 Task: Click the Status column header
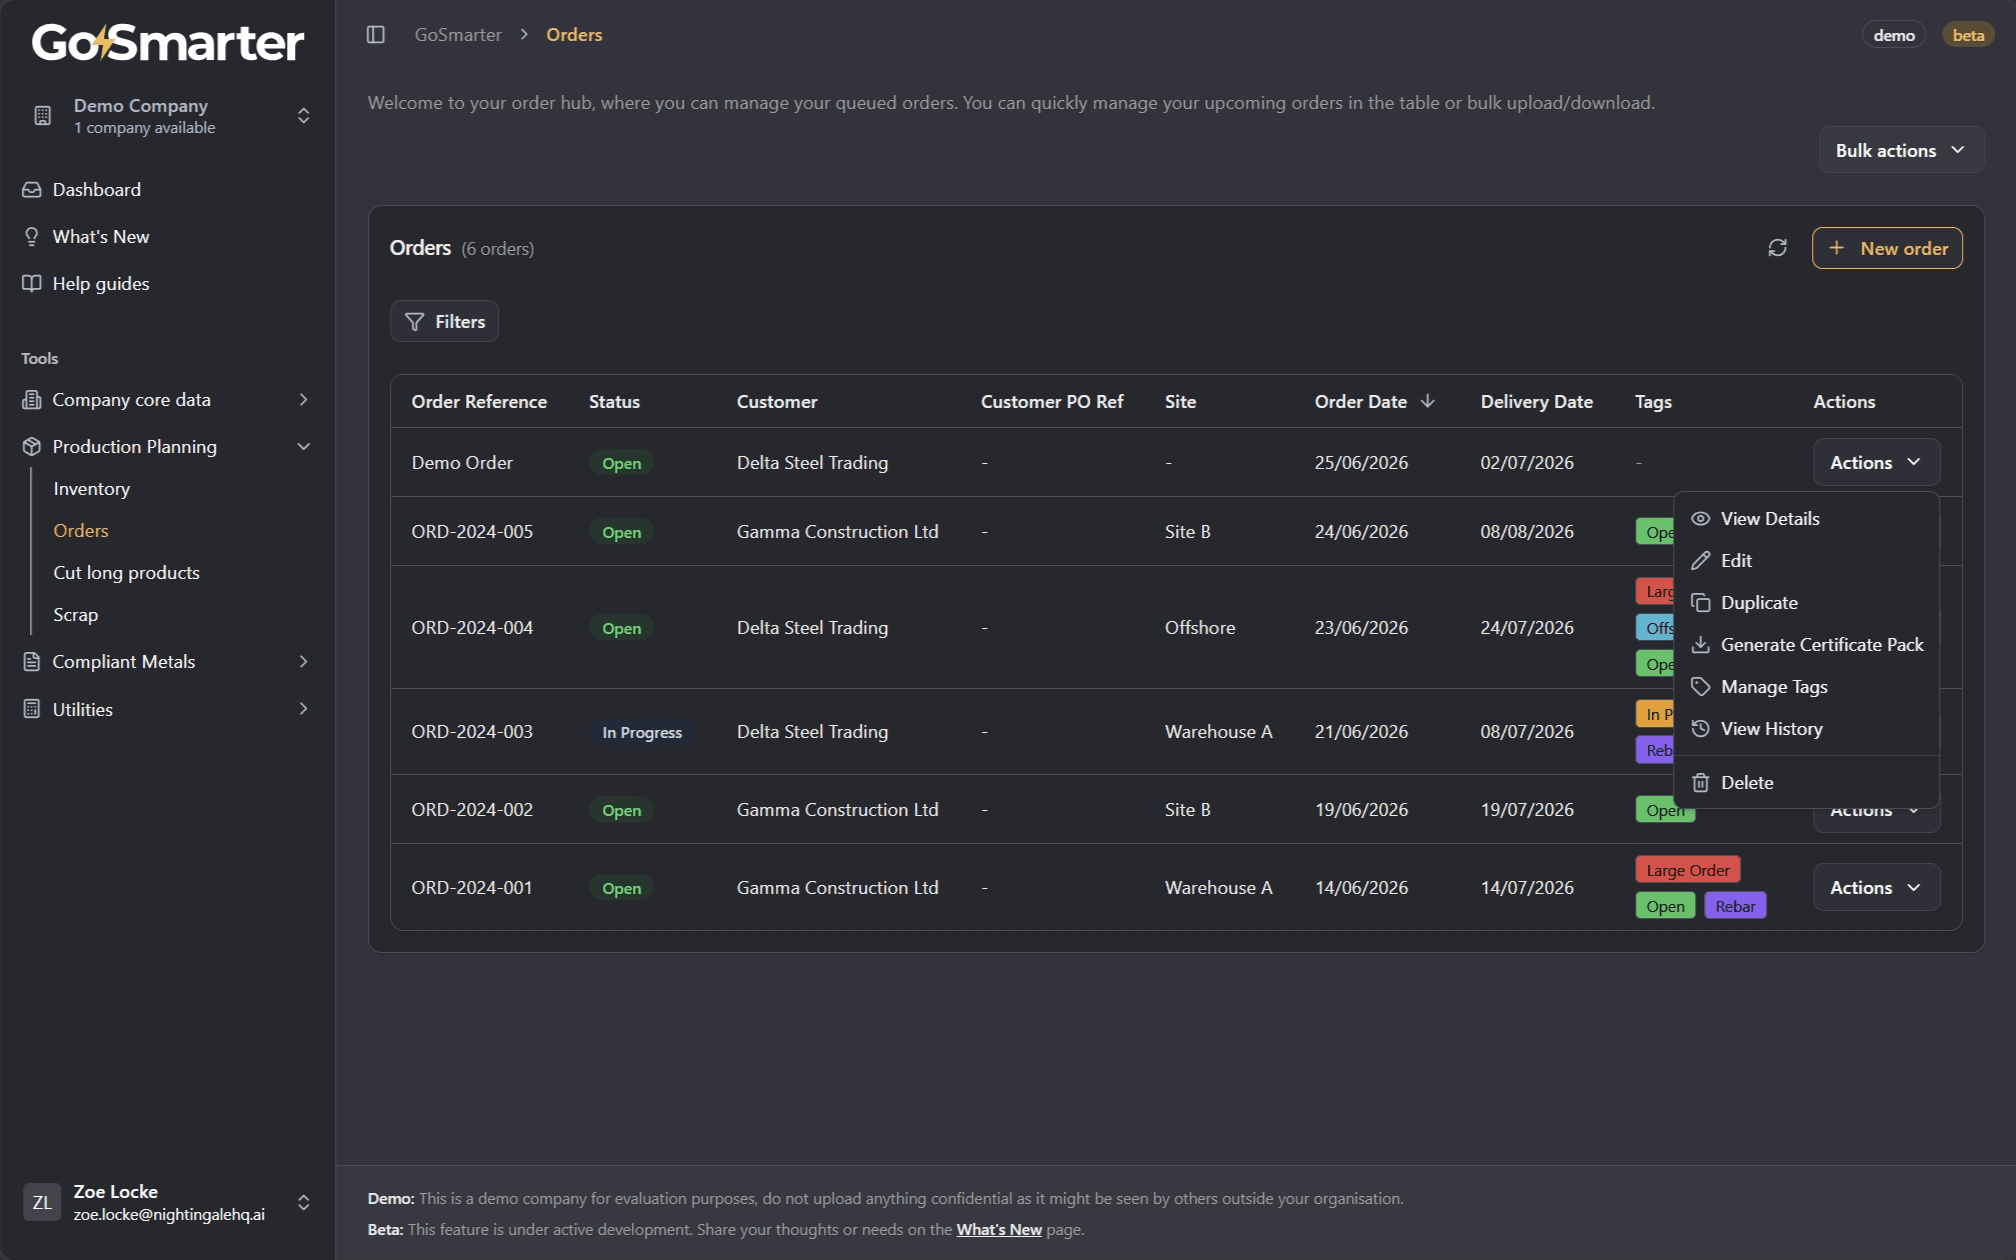pos(614,401)
